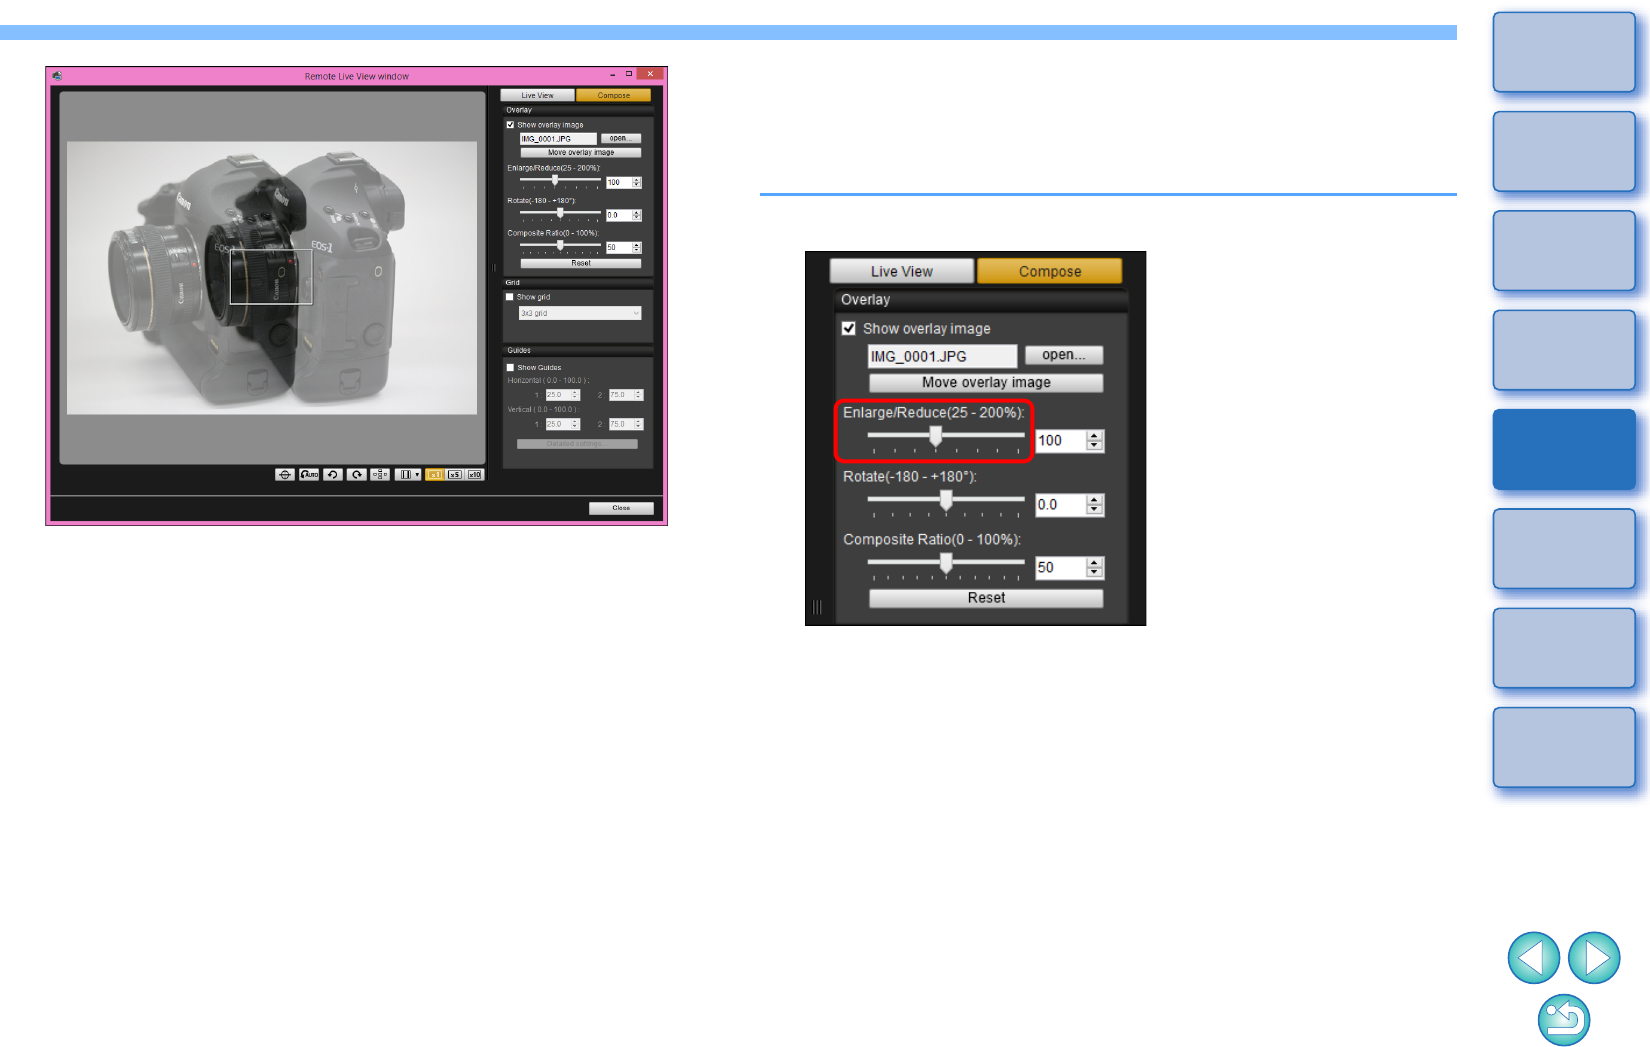This screenshot has width=1650, height=1047.
Task: Maximize the Remote Live View window
Action: [629, 74]
